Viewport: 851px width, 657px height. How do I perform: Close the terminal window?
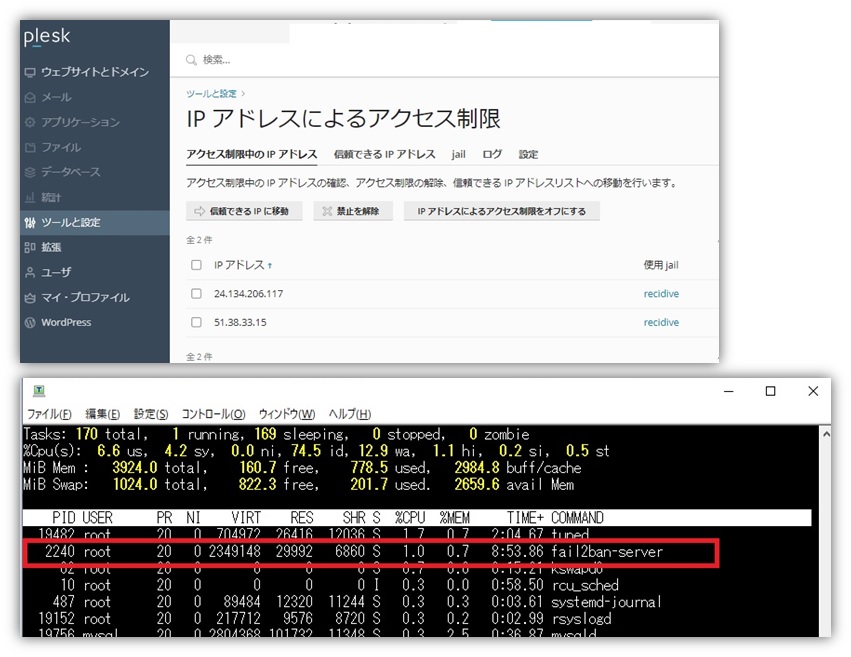click(813, 391)
